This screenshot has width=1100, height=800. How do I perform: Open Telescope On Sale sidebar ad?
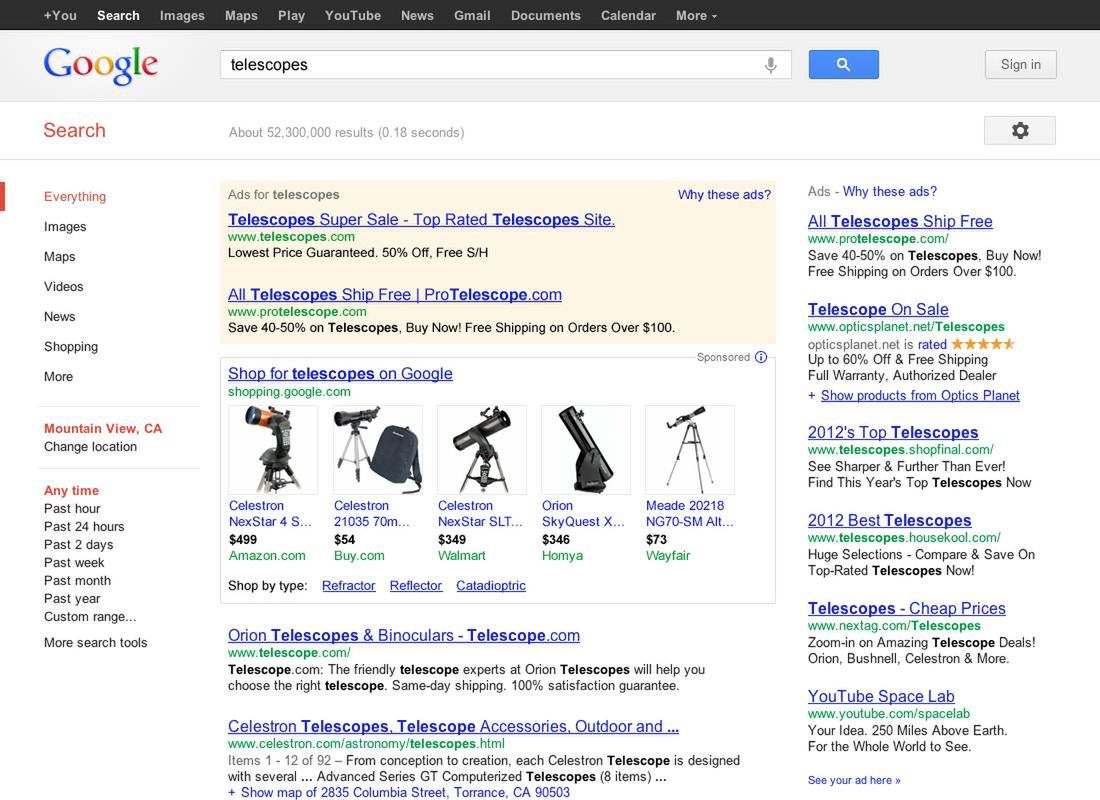coord(878,309)
